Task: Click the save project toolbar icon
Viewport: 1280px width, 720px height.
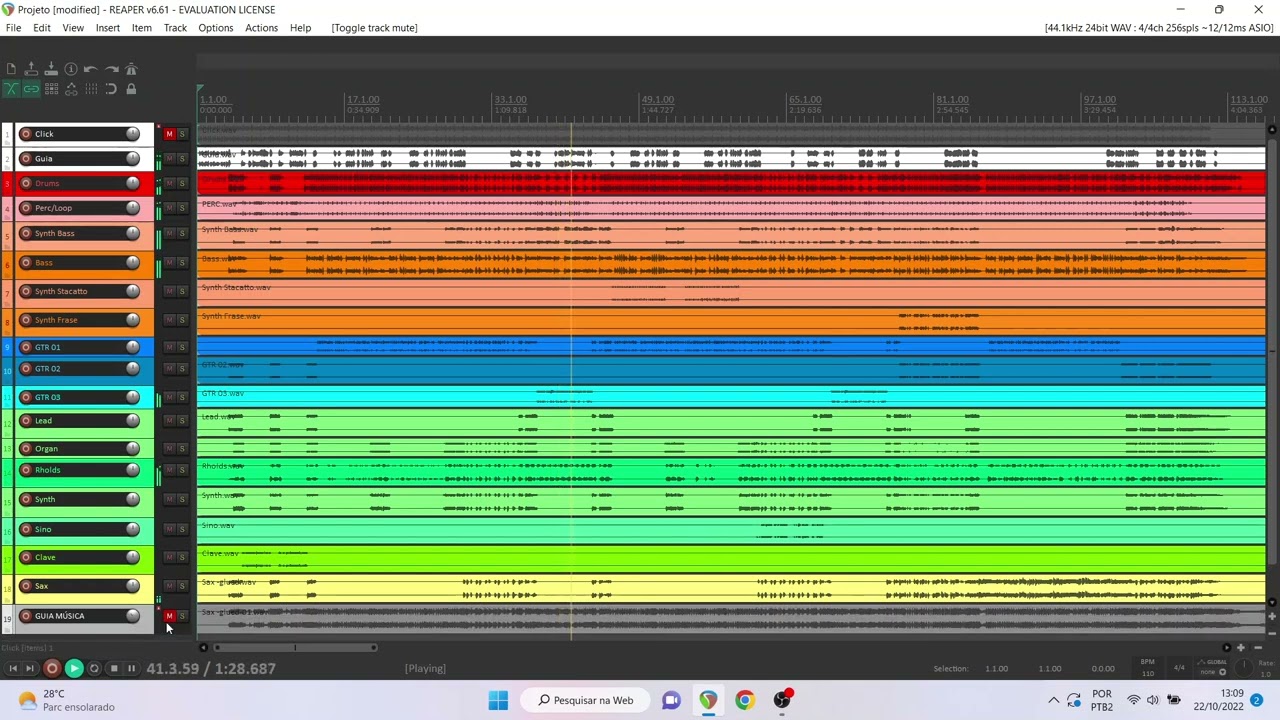Action: [x=51, y=69]
